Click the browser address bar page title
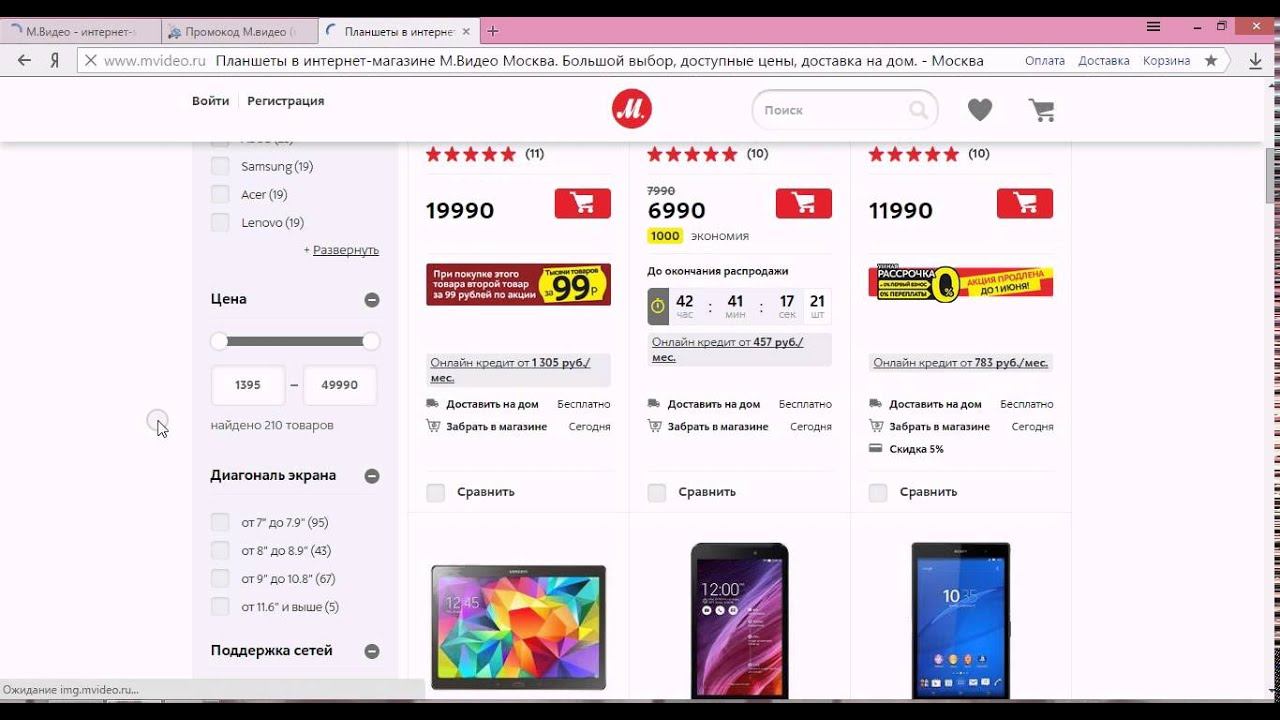Image resolution: width=1280 pixels, height=720 pixels. click(600, 60)
